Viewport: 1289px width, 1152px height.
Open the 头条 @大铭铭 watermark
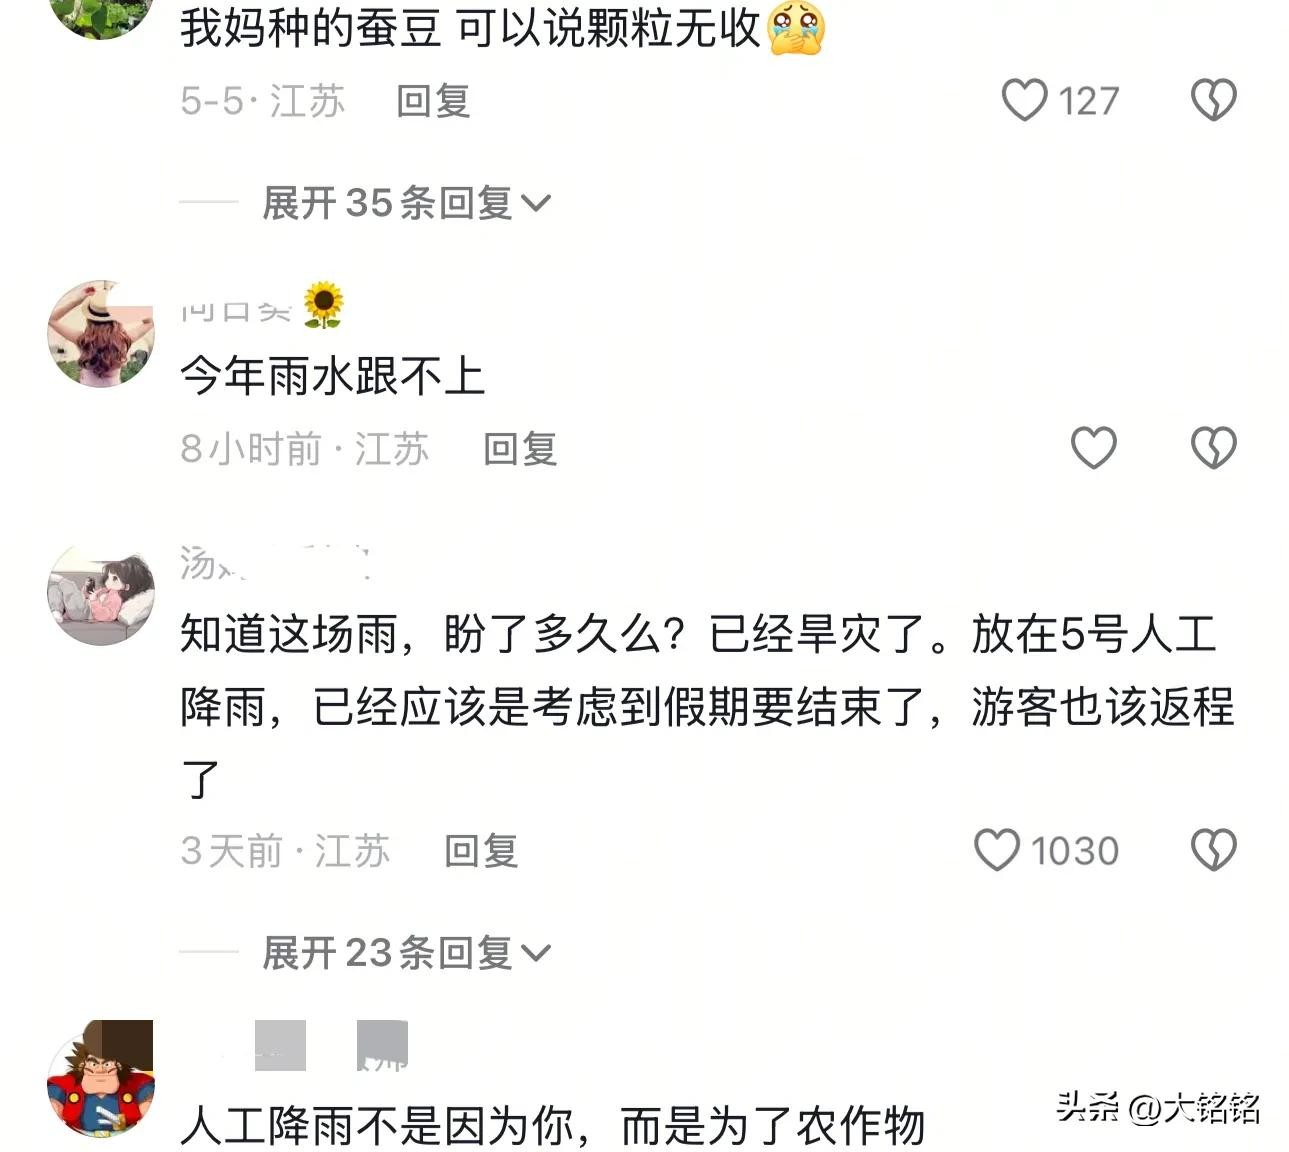tap(1157, 1107)
